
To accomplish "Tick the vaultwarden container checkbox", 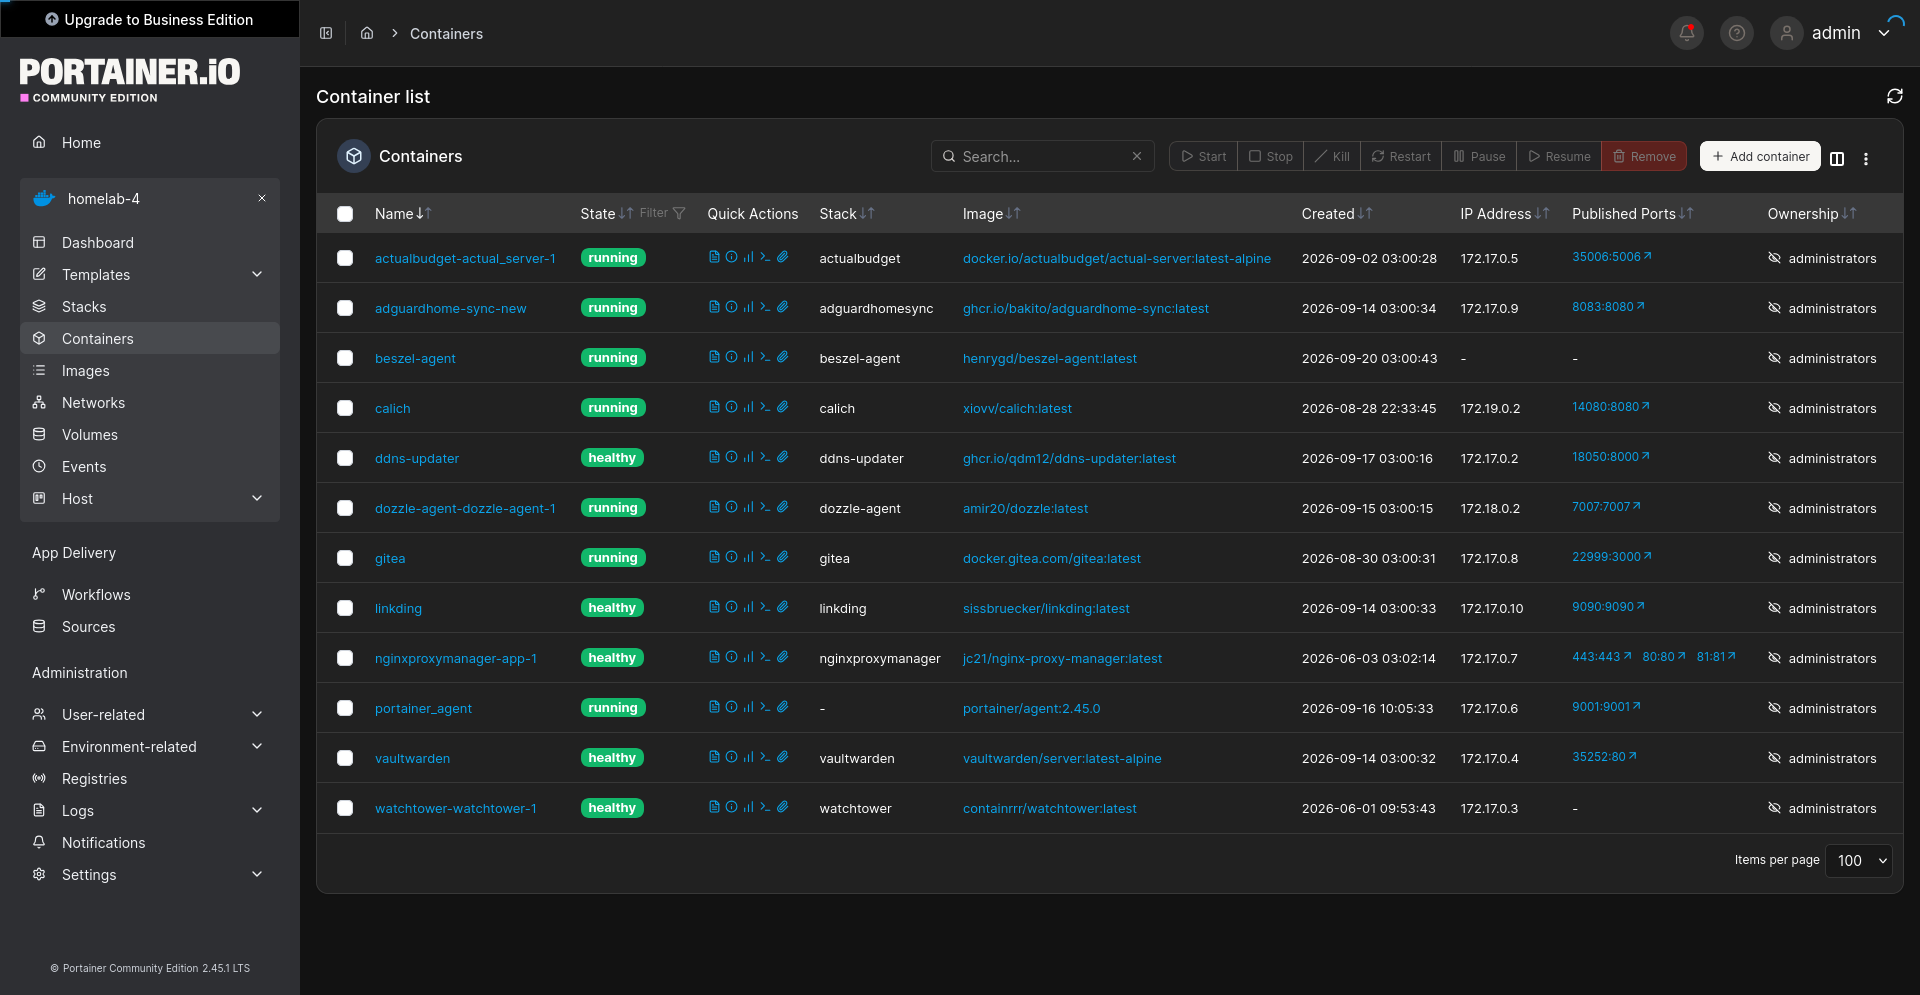I will [x=345, y=758].
